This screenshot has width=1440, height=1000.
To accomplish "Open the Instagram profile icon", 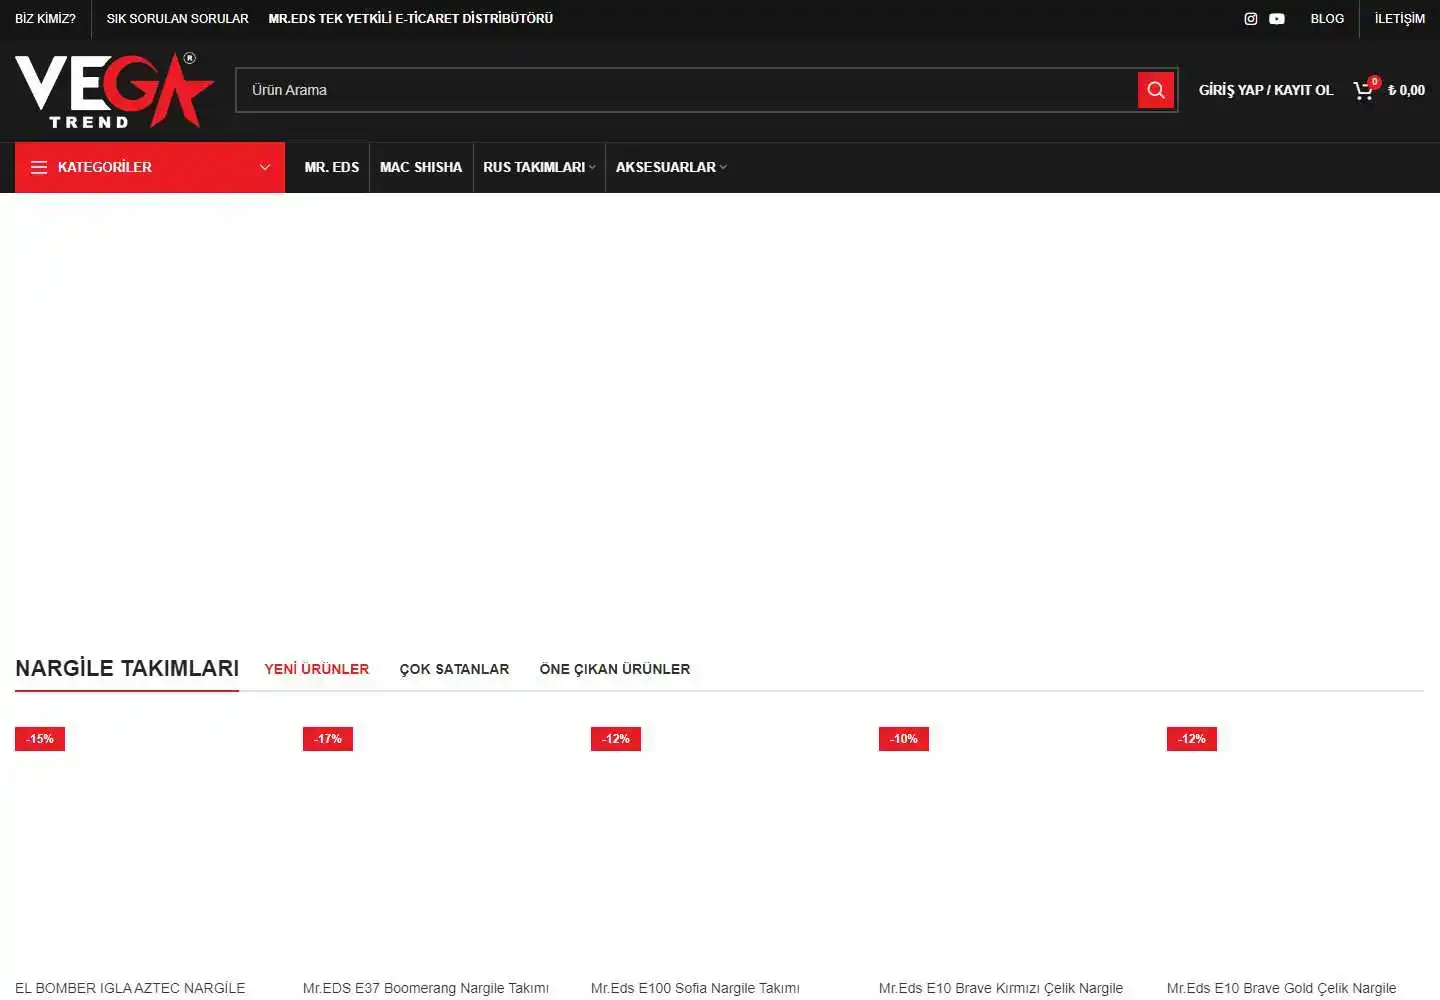I will [1250, 19].
